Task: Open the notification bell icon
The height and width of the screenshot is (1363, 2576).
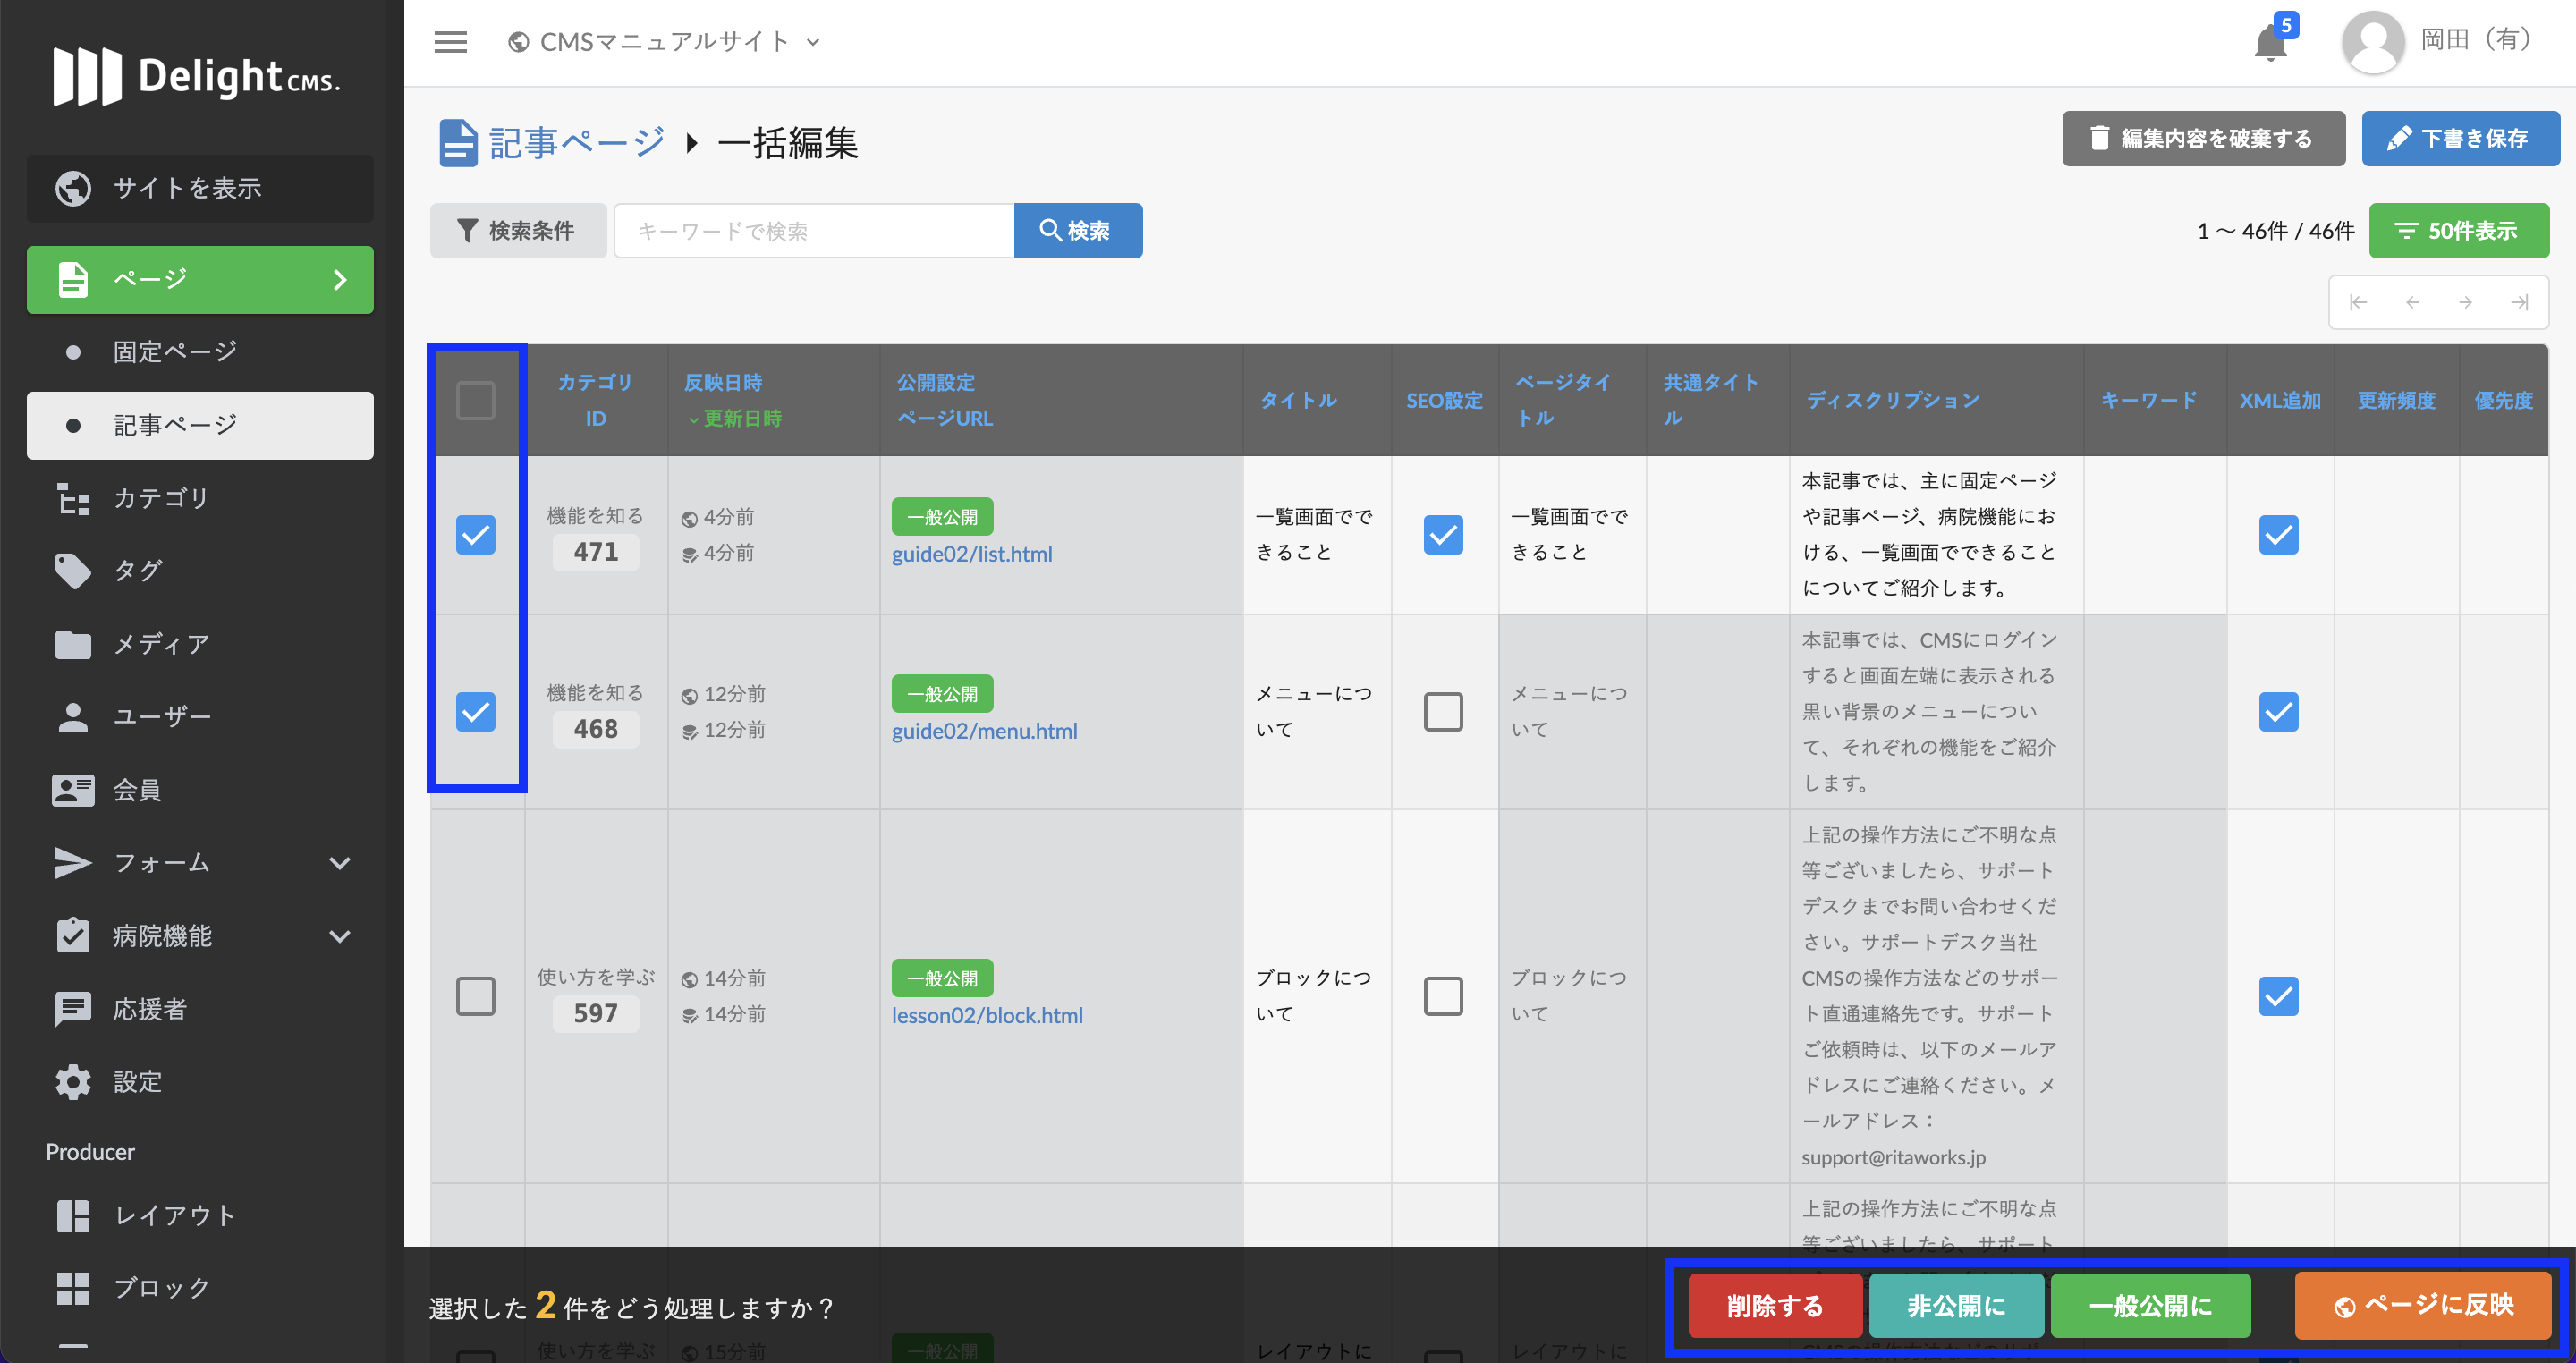Action: (2270, 43)
